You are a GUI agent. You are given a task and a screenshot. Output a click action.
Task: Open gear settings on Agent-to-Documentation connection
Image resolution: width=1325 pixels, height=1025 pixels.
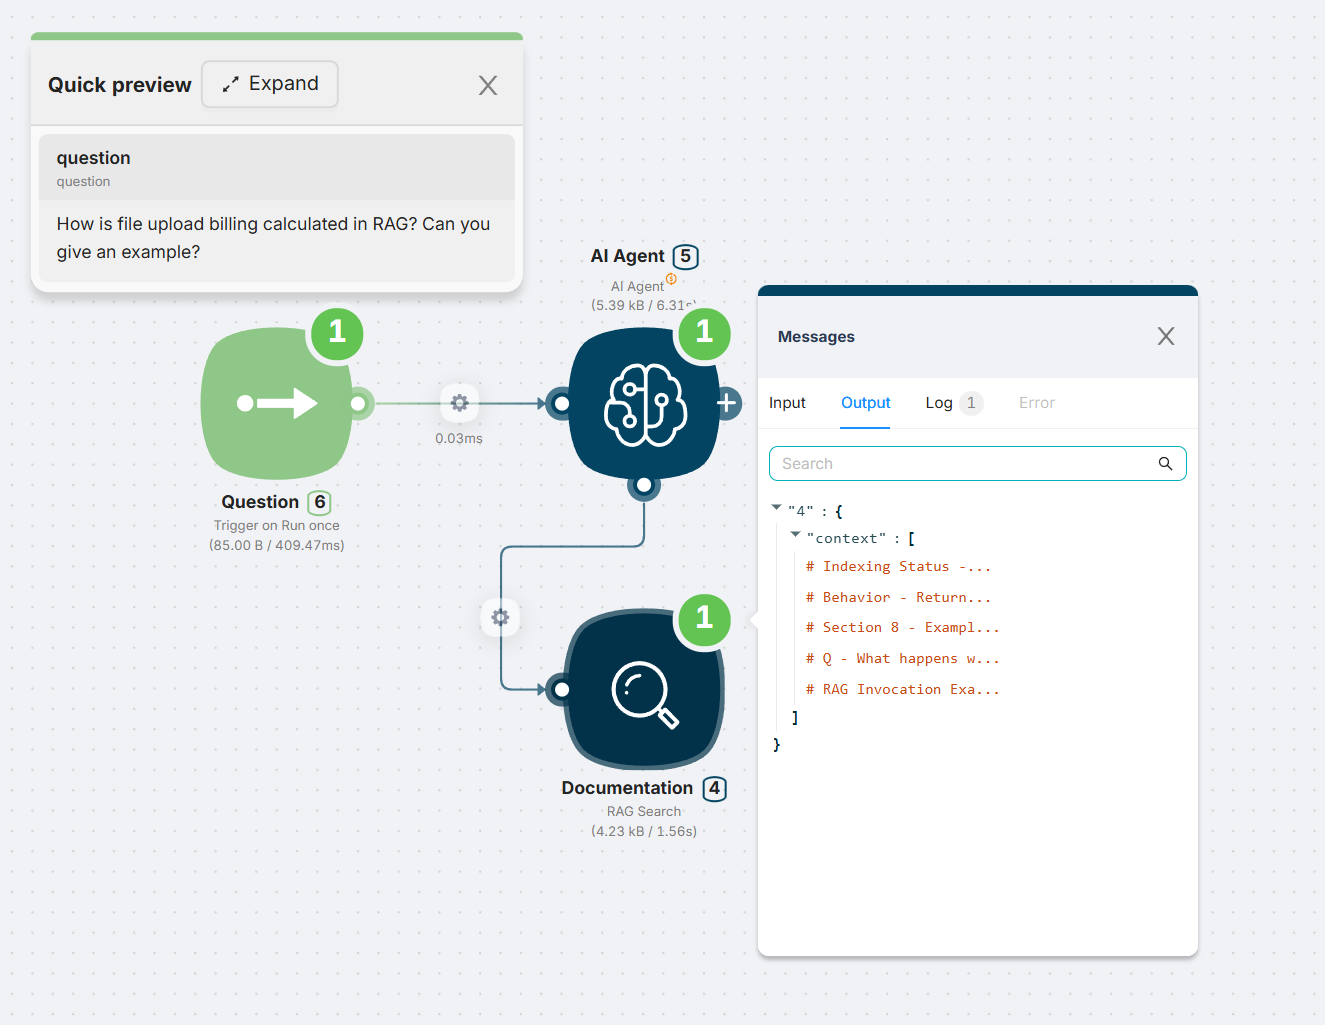pos(501,617)
